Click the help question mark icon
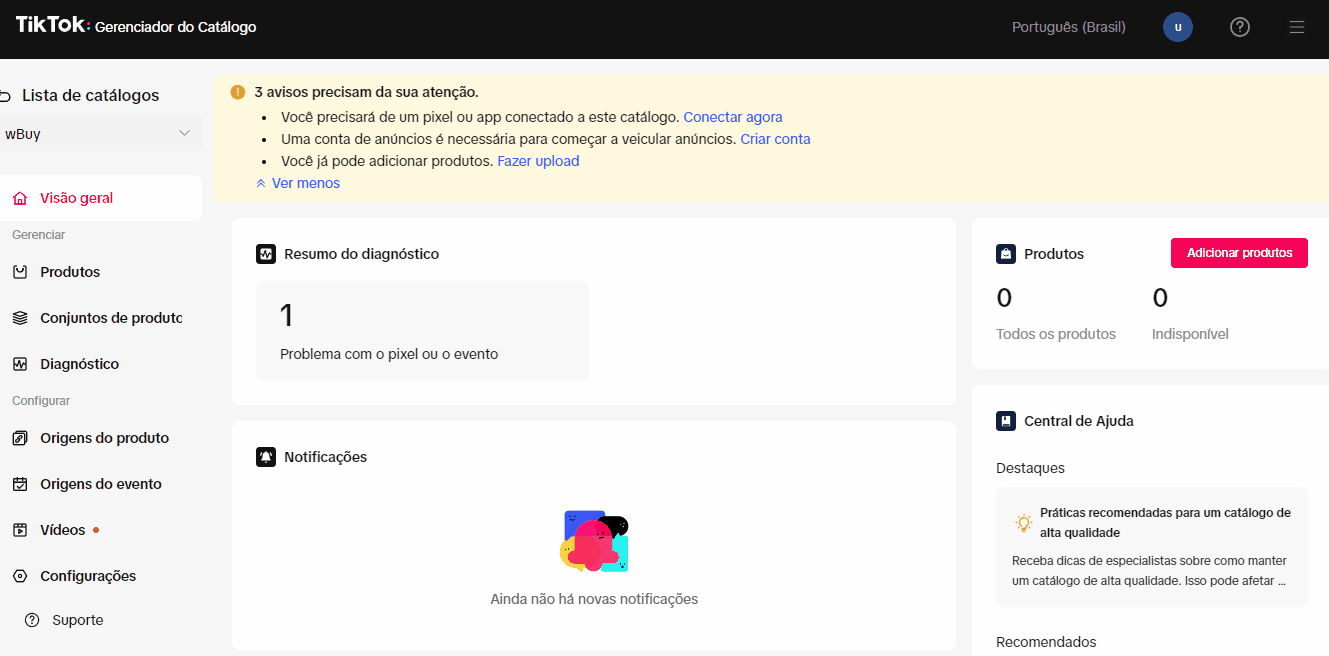The height and width of the screenshot is (656, 1329). coord(1239,27)
